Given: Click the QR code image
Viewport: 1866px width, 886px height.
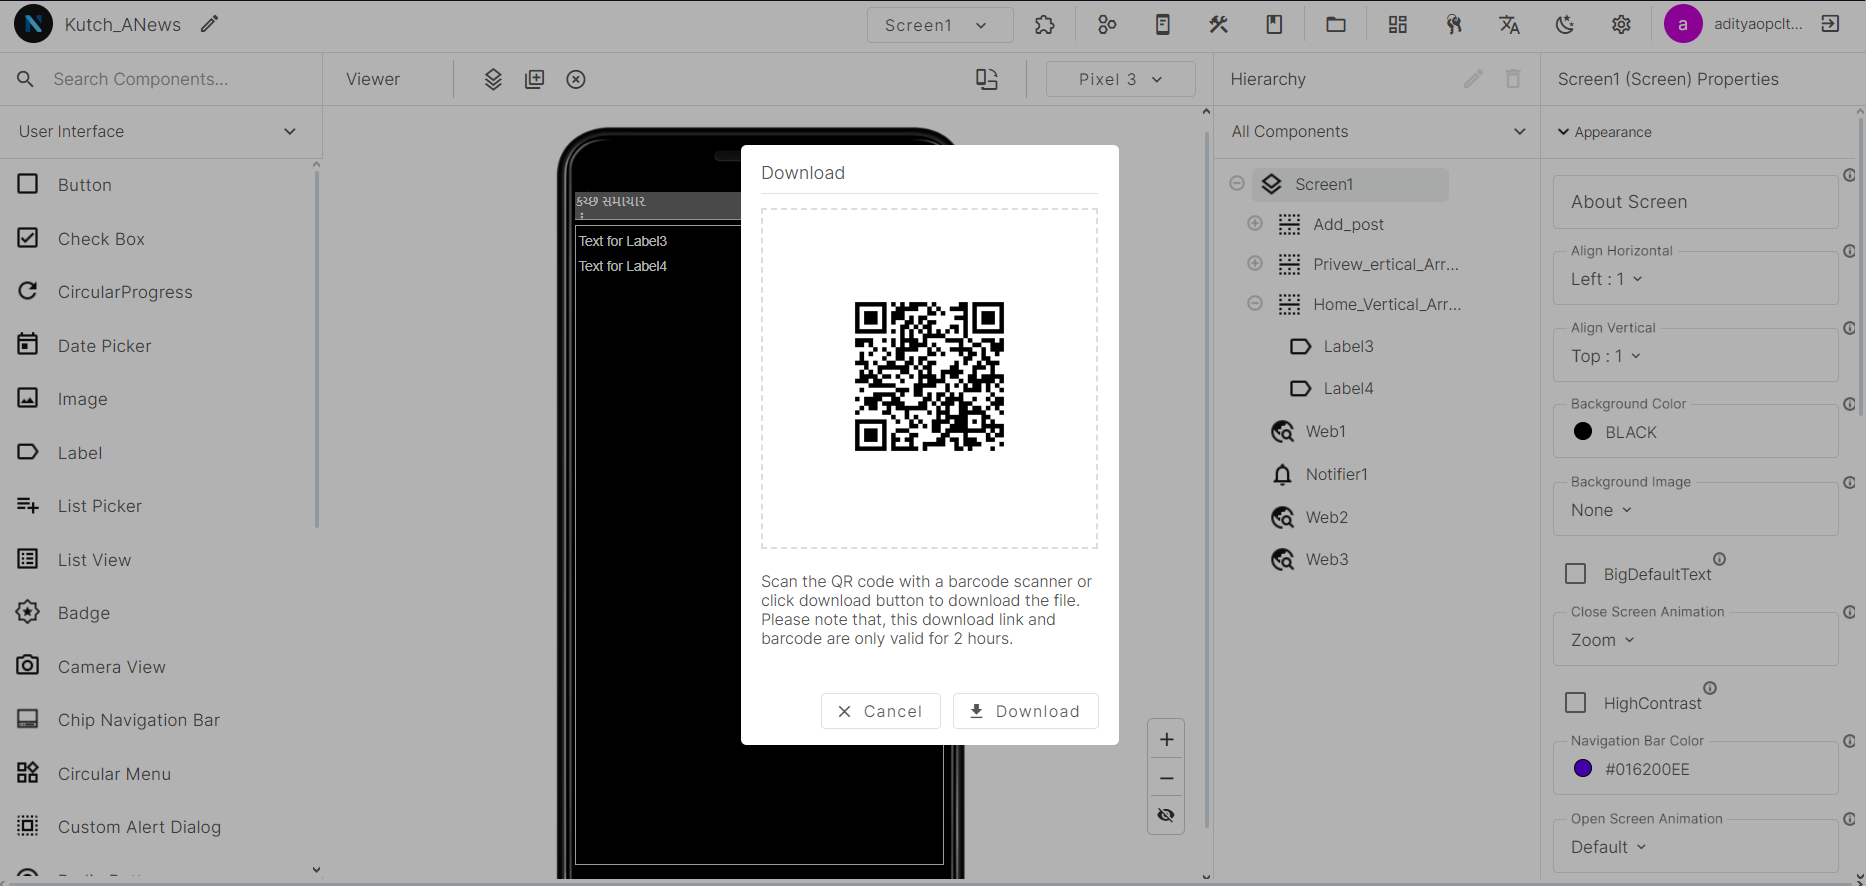Looking at the screenshot, I should coord(929,377).
